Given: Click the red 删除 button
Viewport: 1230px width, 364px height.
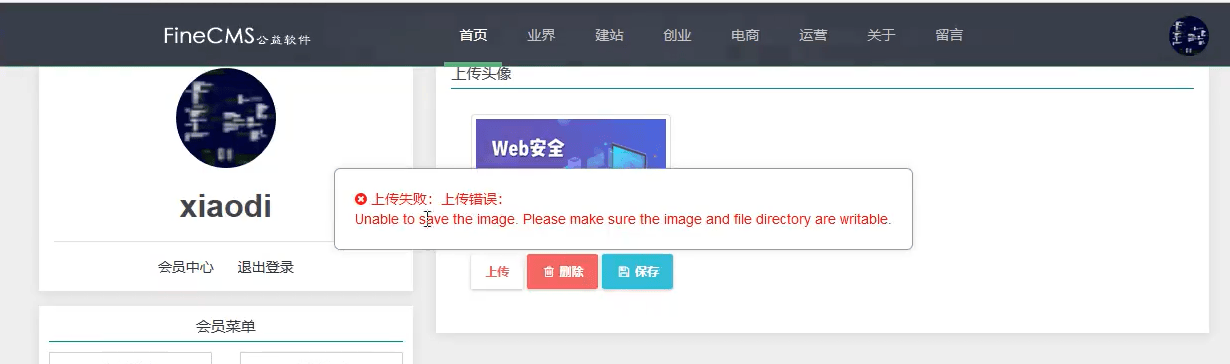Looking at the screenshot, I should click(562, 272).
